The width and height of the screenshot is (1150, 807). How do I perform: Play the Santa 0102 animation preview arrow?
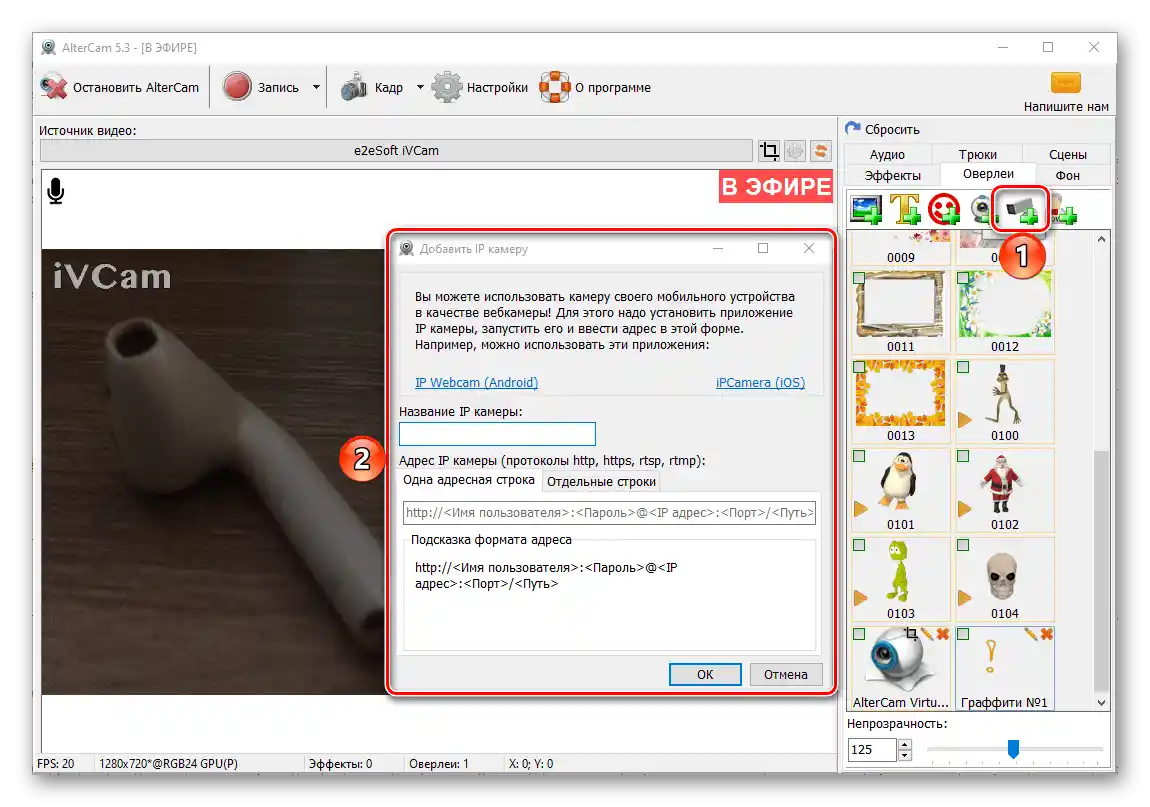[x=964, y=508]
